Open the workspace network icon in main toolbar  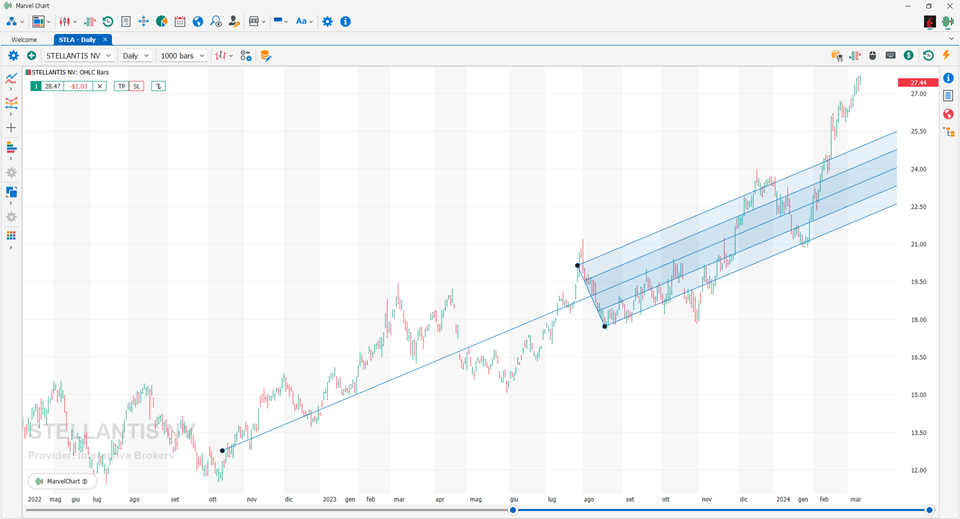(x=12, y=21)
